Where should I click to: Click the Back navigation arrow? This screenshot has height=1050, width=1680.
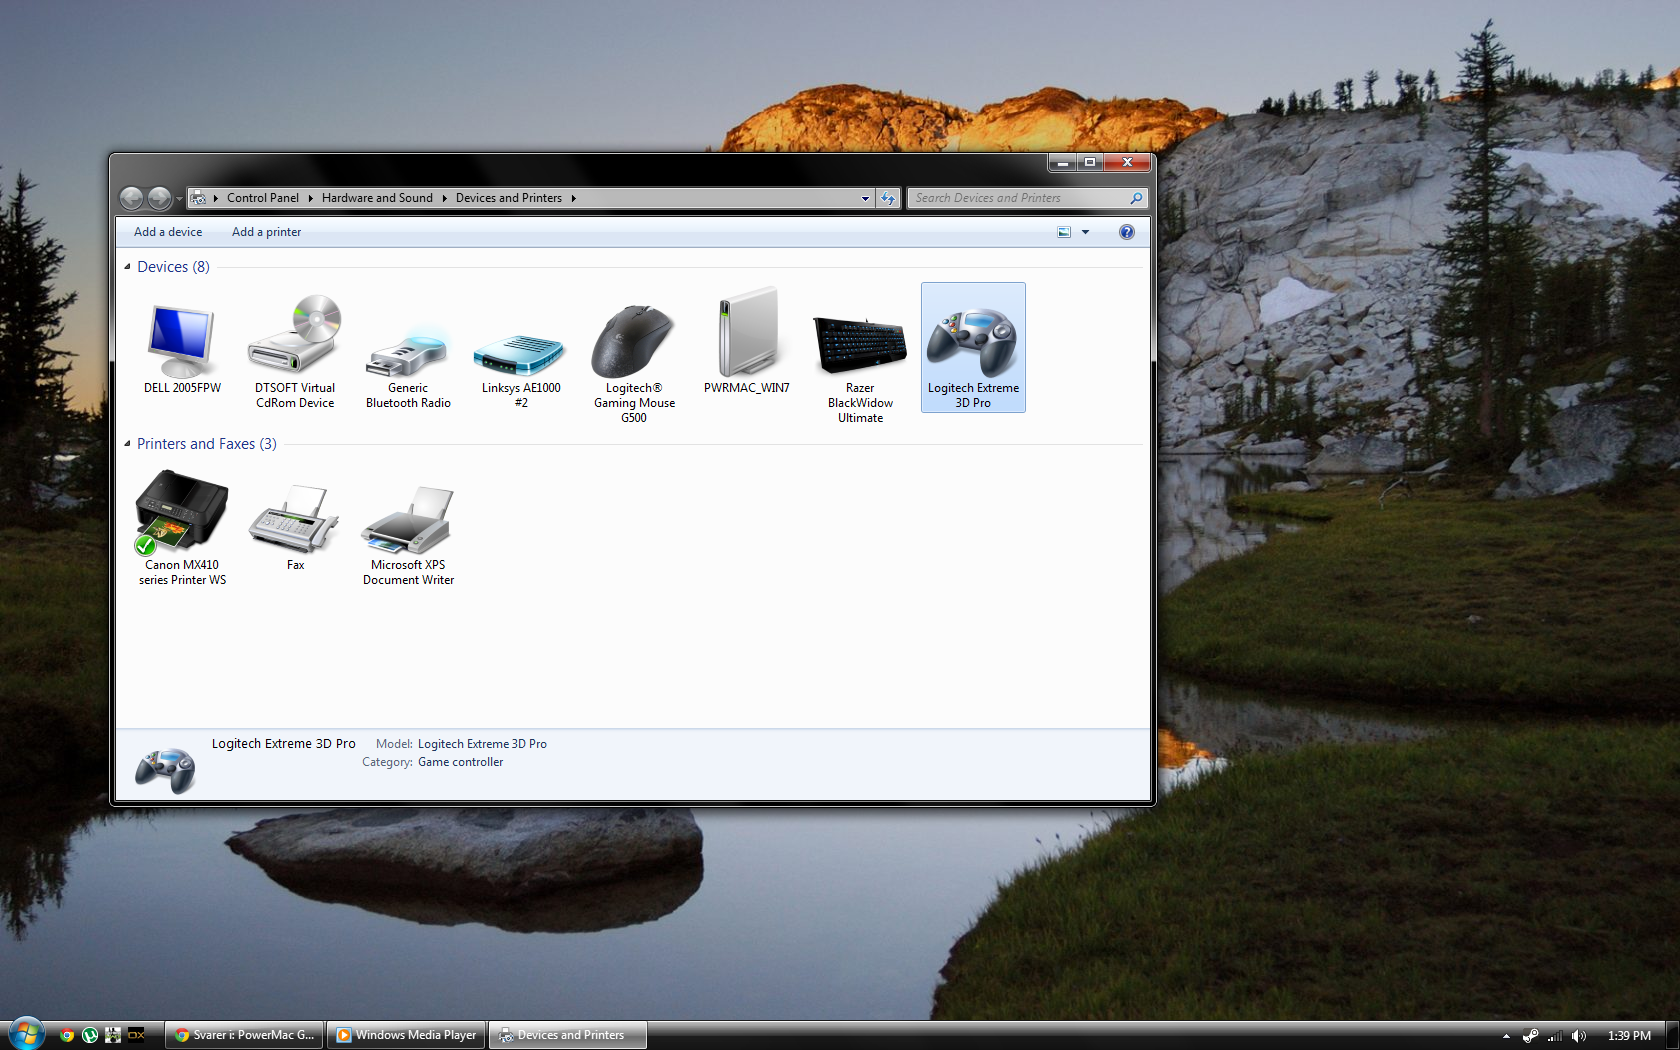[x=131, y=198]
